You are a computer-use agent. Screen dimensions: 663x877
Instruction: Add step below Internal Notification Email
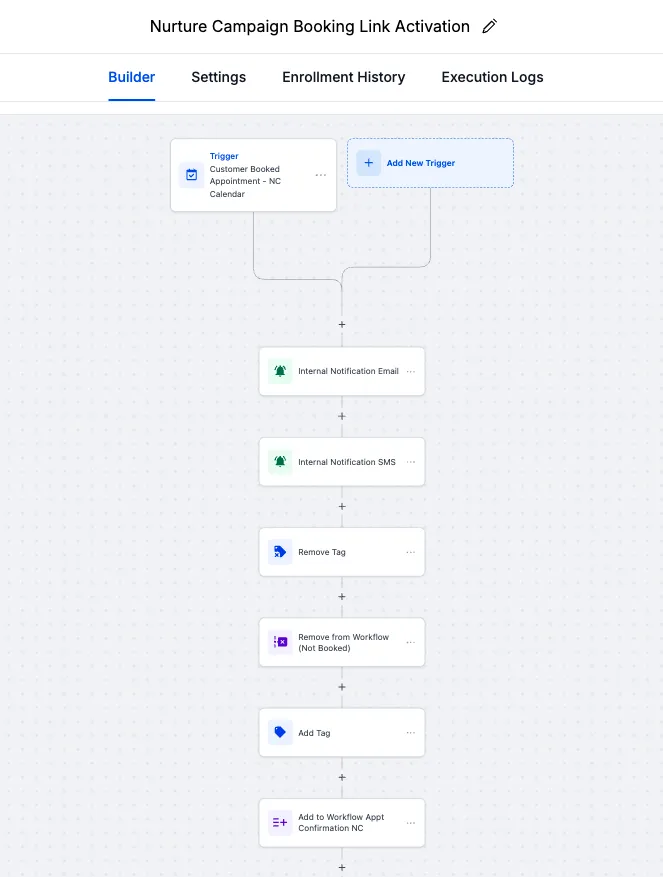click(x=342, y=416)
